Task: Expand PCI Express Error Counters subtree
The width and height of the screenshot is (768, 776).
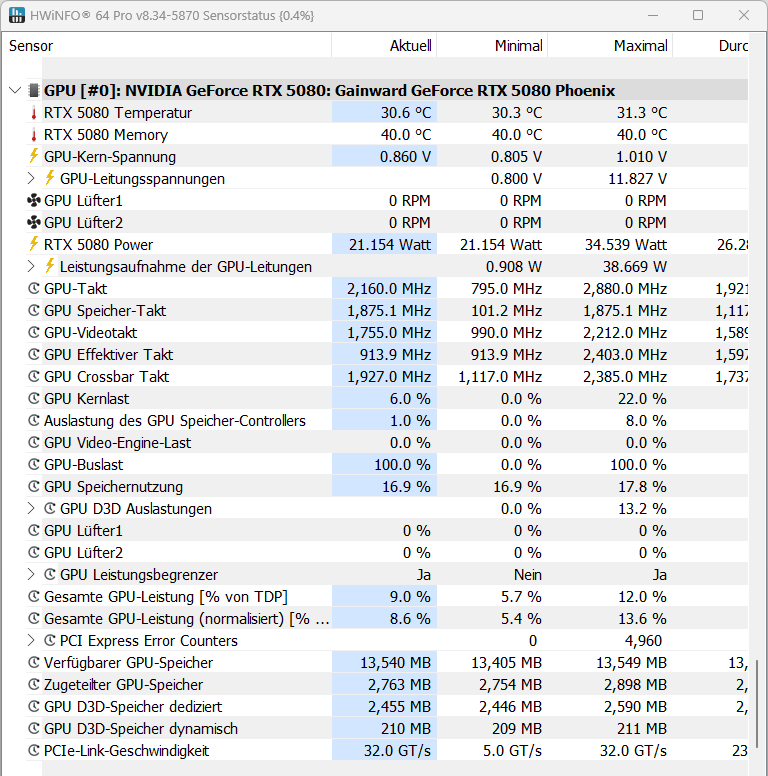Action: tap(31, 640)
